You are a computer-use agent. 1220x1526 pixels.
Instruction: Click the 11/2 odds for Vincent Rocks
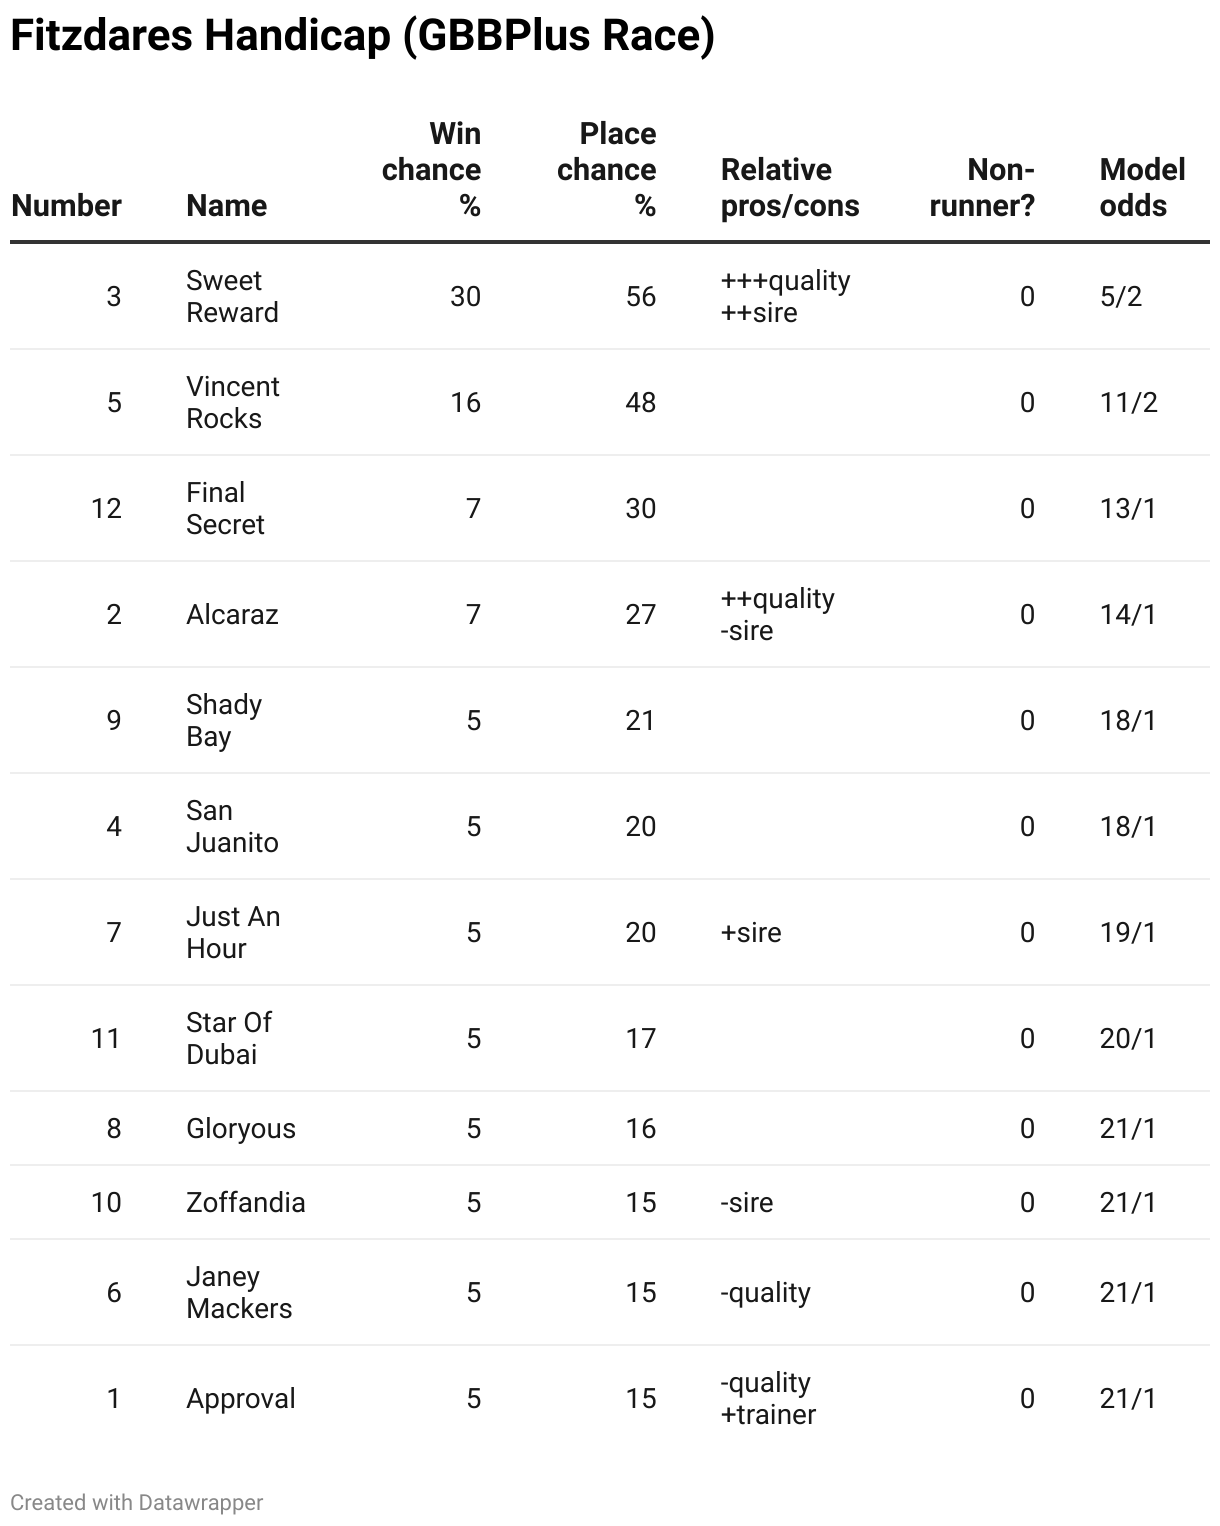point(1128,402)
